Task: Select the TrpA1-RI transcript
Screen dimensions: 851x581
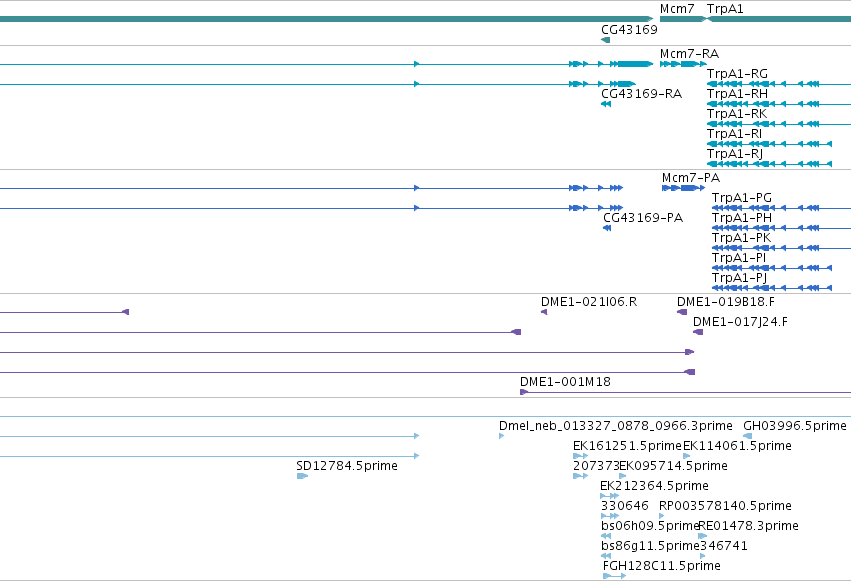Action: tap(769, 144)
